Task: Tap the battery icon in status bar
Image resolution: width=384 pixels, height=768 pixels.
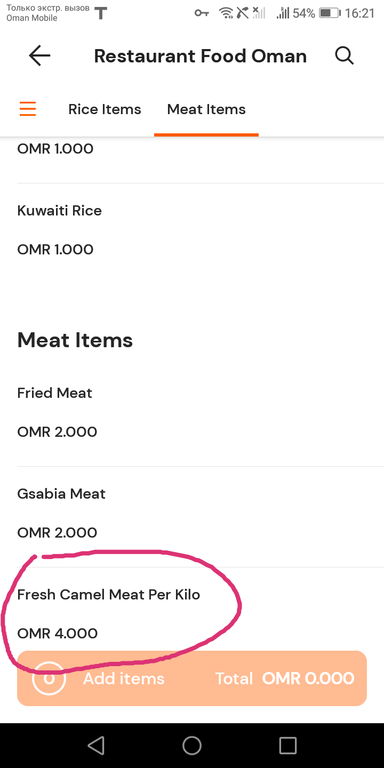Action: [x=330, y=13]
